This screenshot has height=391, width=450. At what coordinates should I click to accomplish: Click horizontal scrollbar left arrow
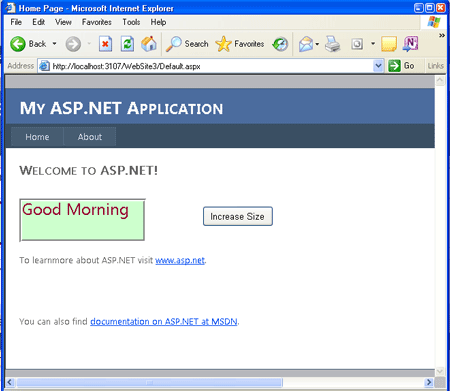(x=10, y=382)
